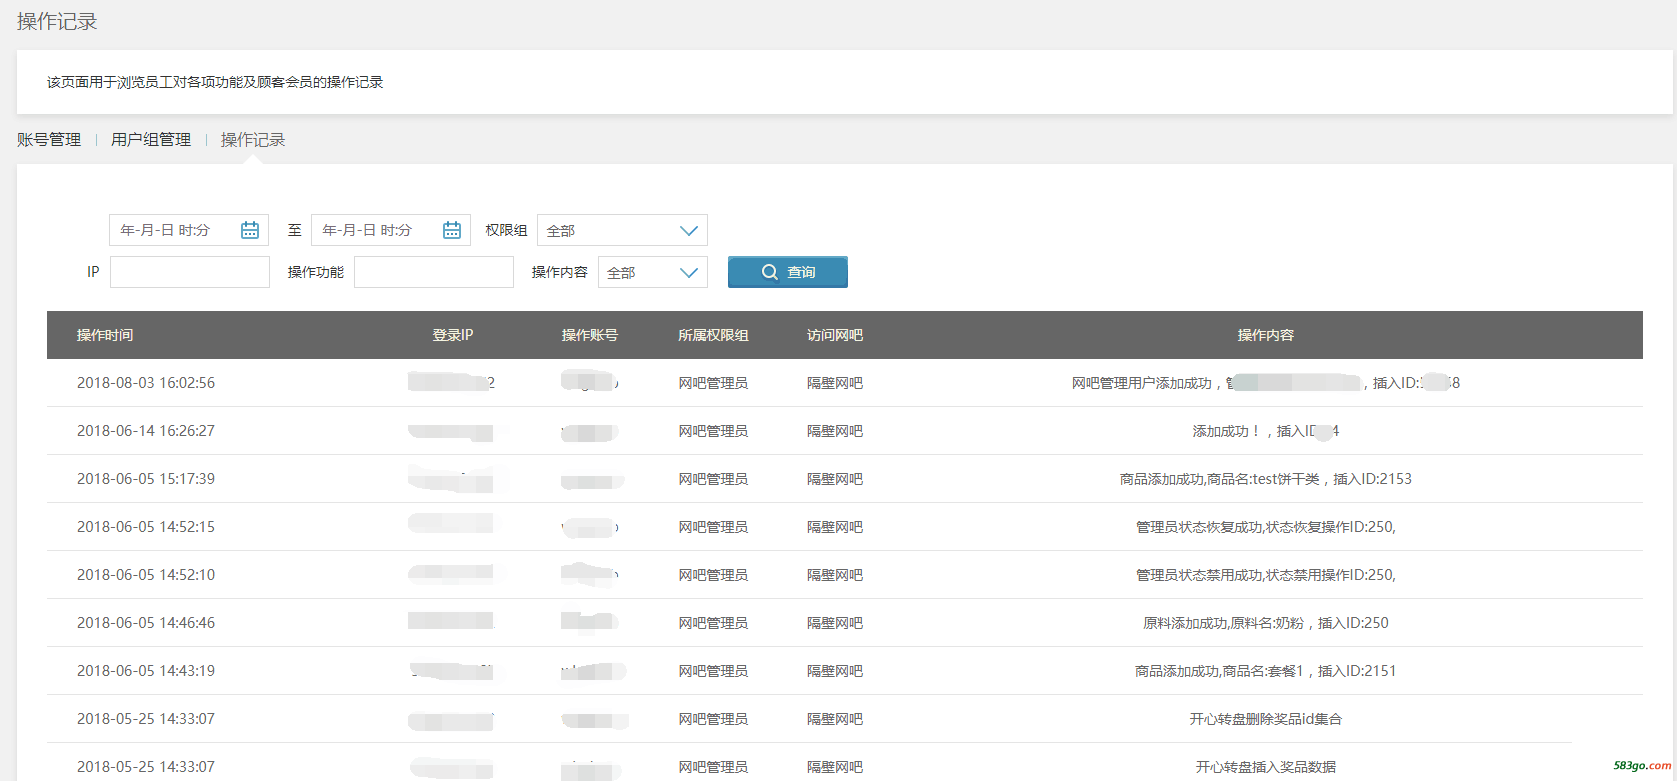
Task: Open the start date calendar picker icon
Action: click(x=250, y=230)
